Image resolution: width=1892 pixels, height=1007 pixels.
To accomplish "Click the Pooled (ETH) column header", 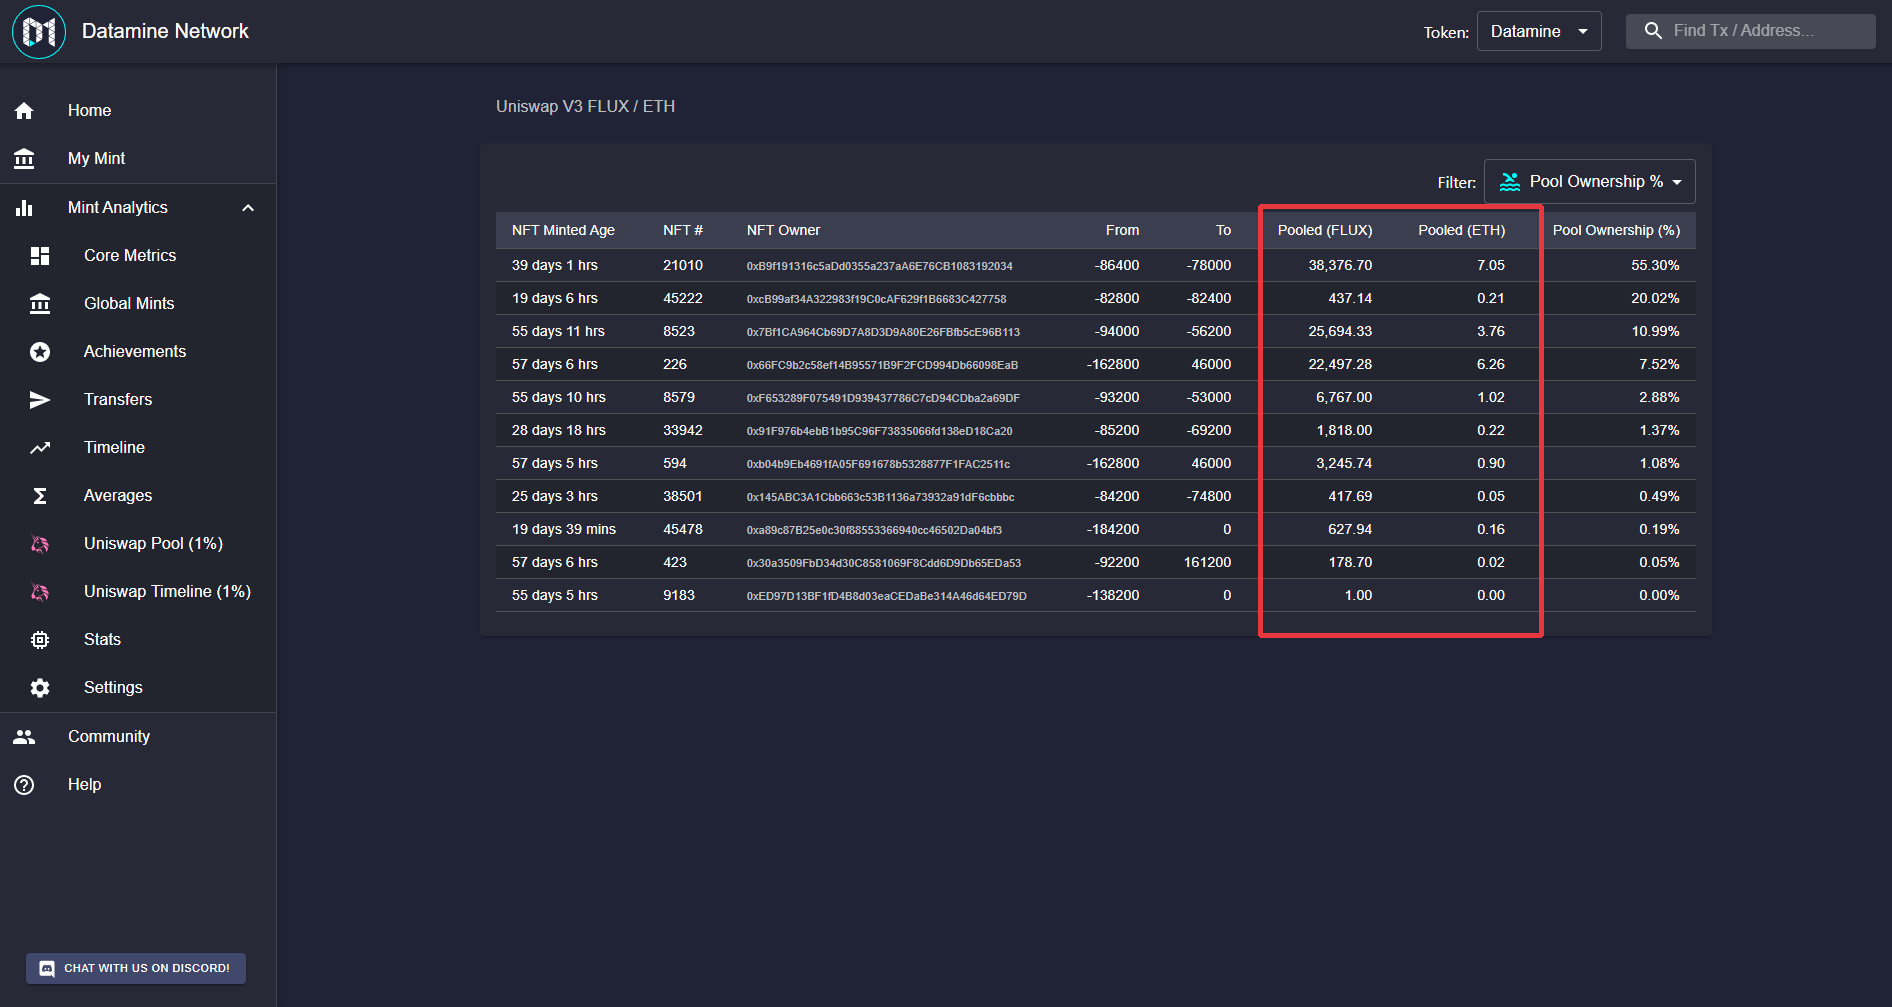I will [1461, 231].
